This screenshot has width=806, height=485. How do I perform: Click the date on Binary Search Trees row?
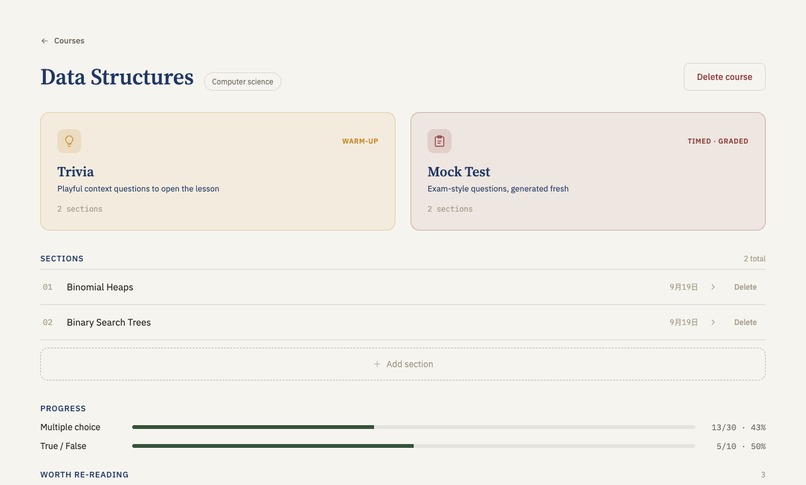683,322
